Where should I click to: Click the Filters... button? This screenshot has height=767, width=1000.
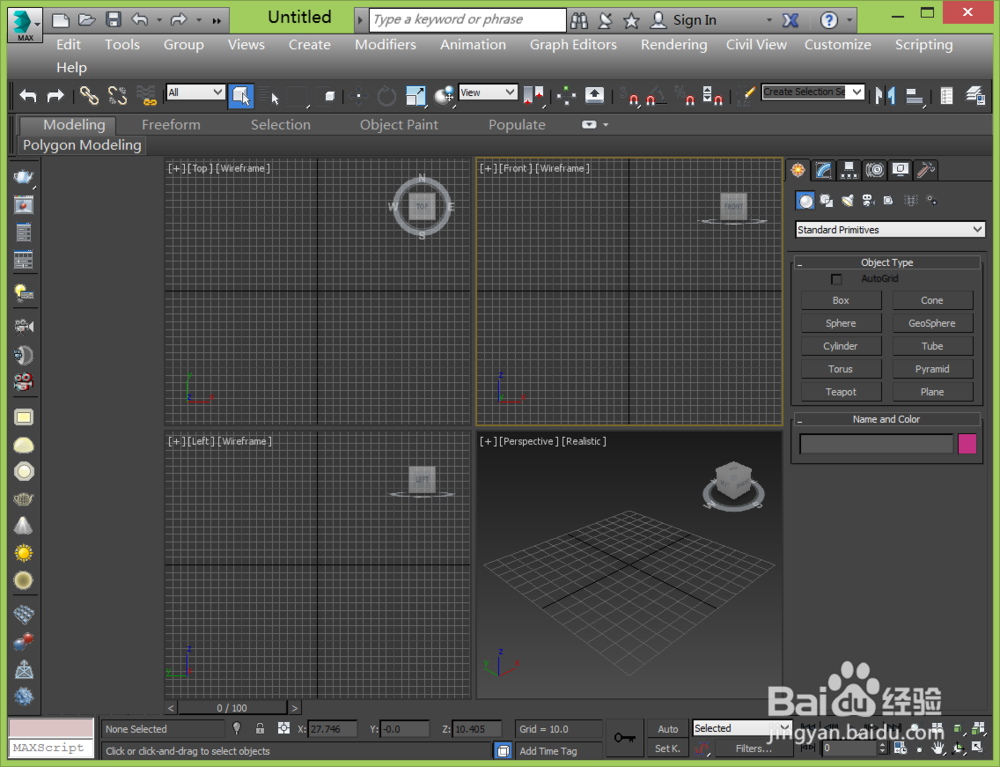click(753, 749)
